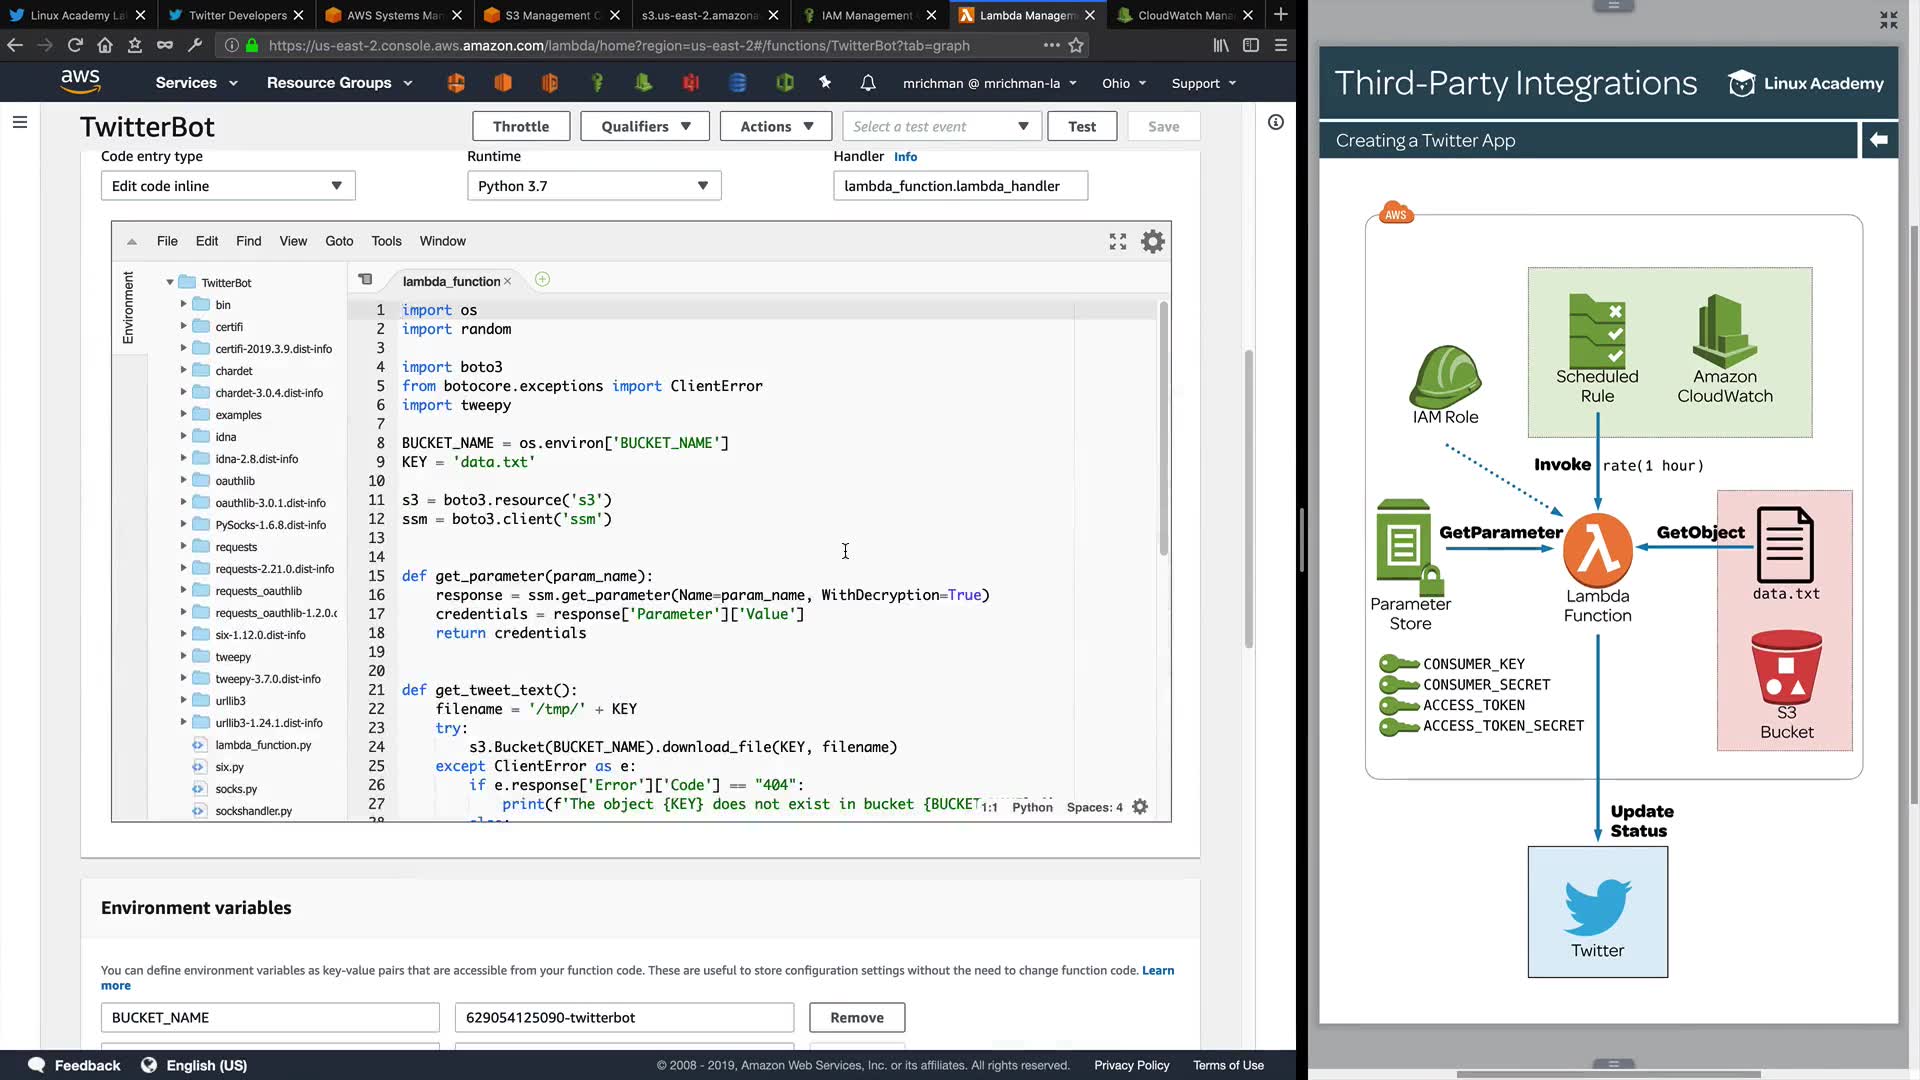Bookmark this page with the star icon
This screenshot has width=1920, height=1080.
(1076, 45)
